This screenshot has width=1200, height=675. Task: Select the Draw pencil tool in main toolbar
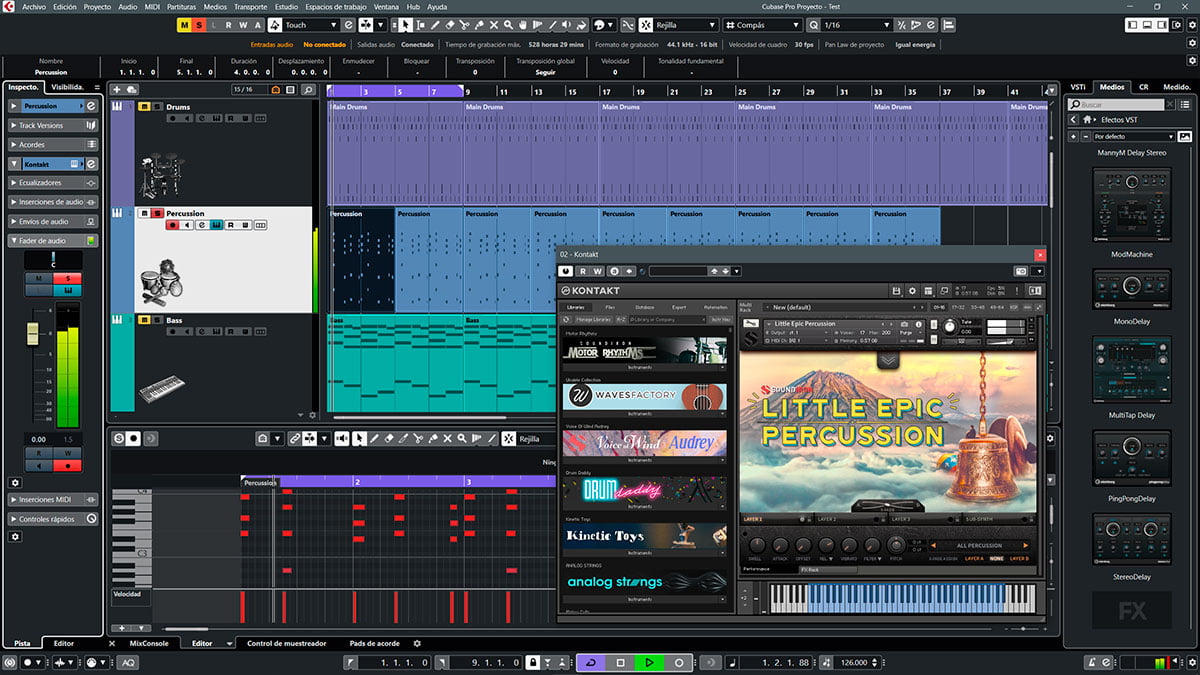pyautogui.click(x=434, y=25)
